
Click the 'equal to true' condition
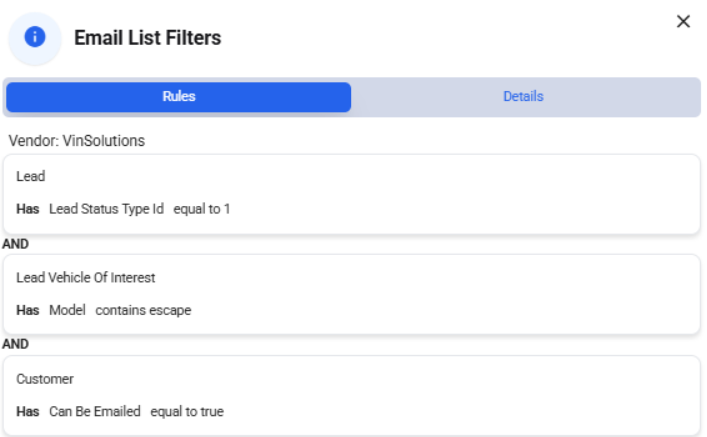pyautogui.click(x=187, y=412)
